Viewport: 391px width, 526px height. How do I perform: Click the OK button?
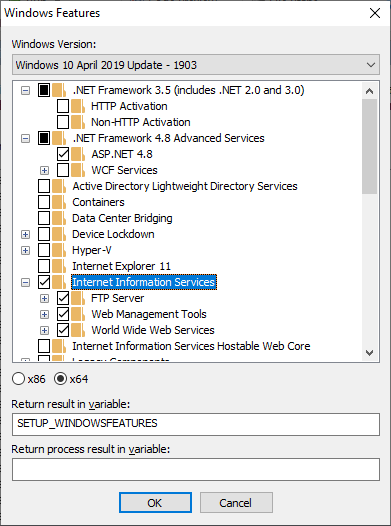pos(155,503)
